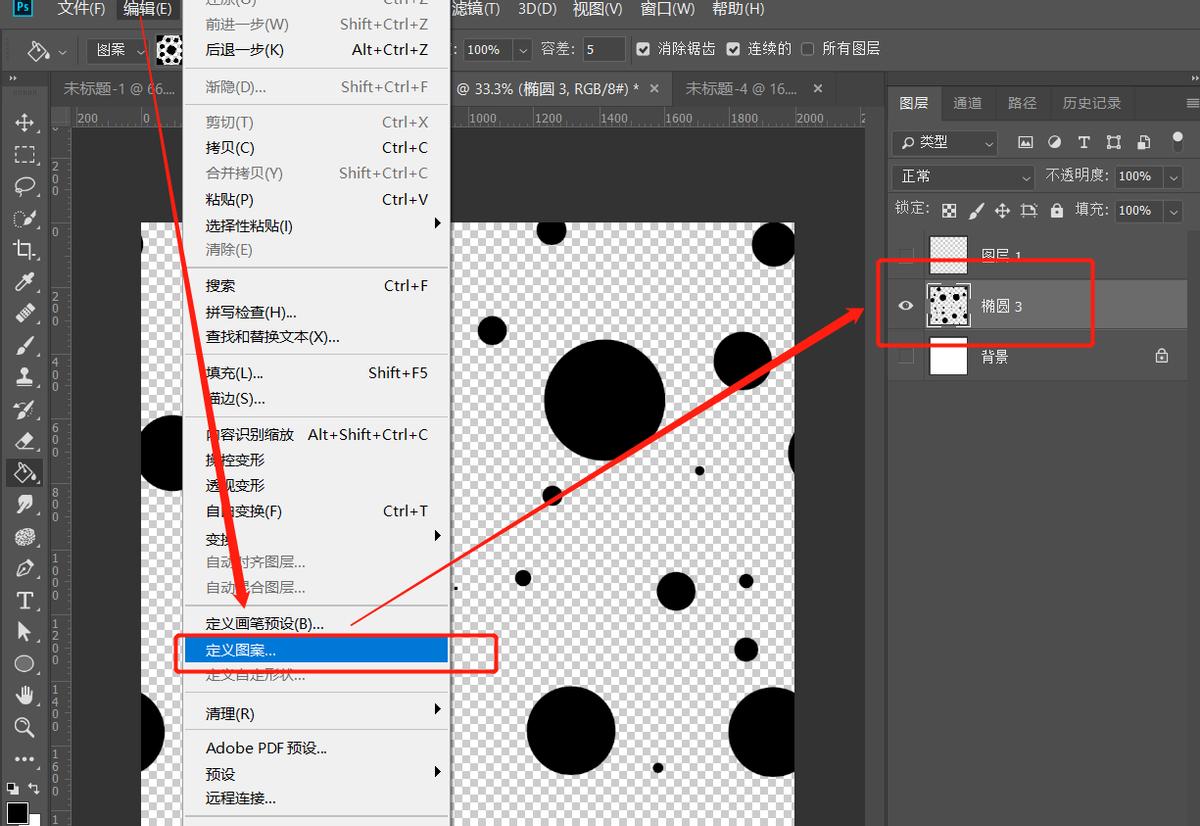
Task: Select the Lasso tool
Action: 25,186
